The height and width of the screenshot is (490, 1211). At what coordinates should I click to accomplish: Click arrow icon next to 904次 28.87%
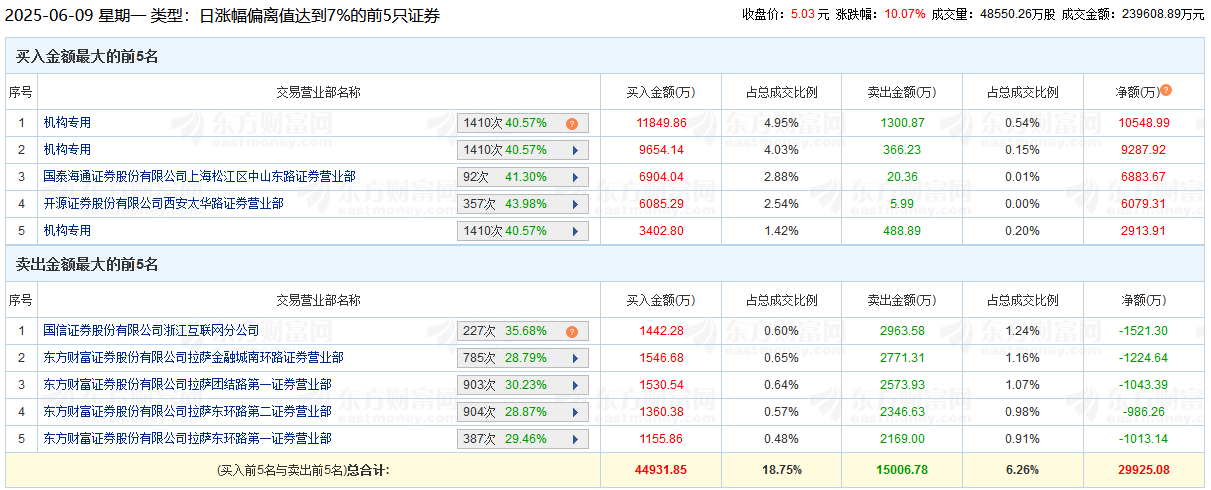(x=574, y=412)
